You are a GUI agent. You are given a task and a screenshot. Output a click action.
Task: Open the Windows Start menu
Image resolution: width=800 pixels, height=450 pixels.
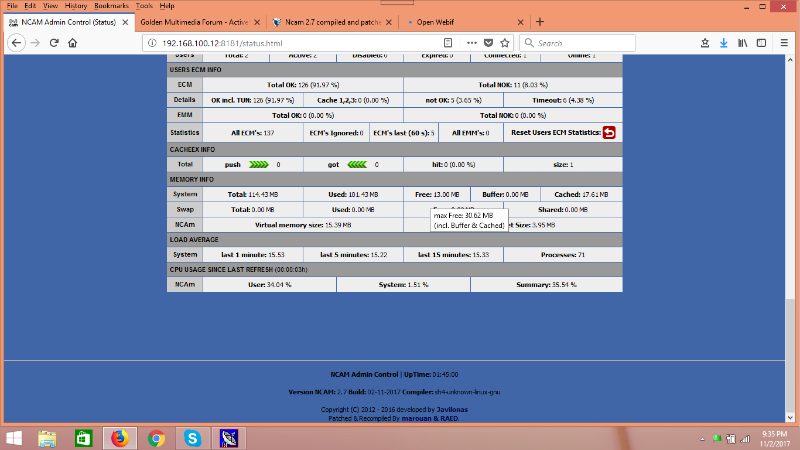14,438
